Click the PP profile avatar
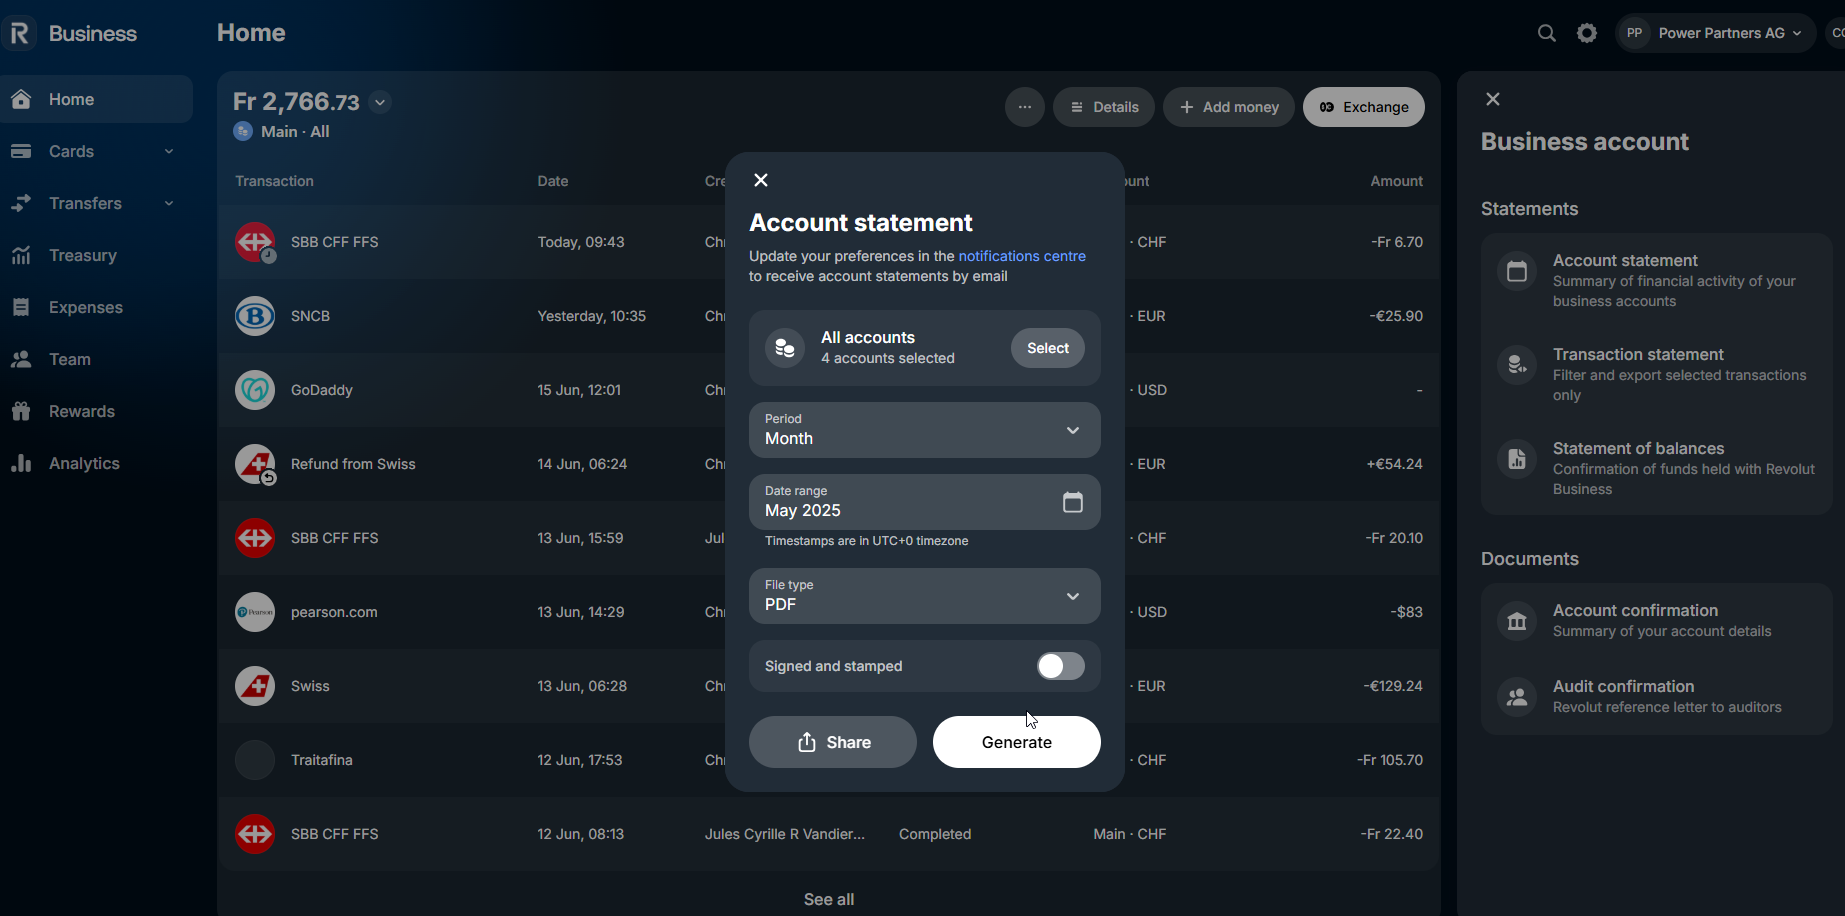Screen dimensions: 1845x916 pos(1635,33)
